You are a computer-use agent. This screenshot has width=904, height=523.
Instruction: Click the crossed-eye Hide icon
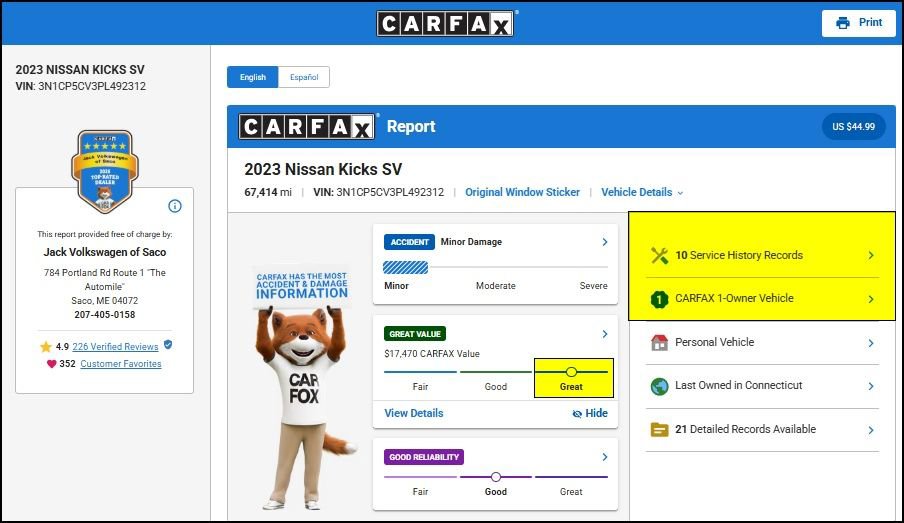(577, 413)
